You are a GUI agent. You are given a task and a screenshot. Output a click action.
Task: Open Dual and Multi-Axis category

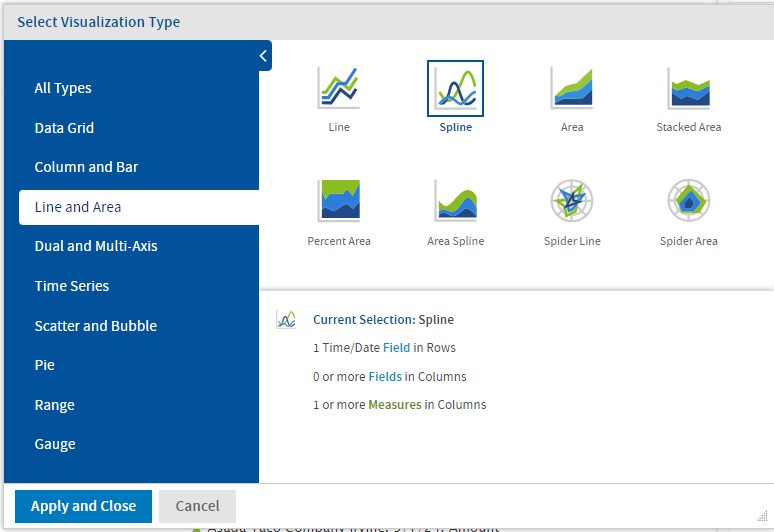point(96,246)
